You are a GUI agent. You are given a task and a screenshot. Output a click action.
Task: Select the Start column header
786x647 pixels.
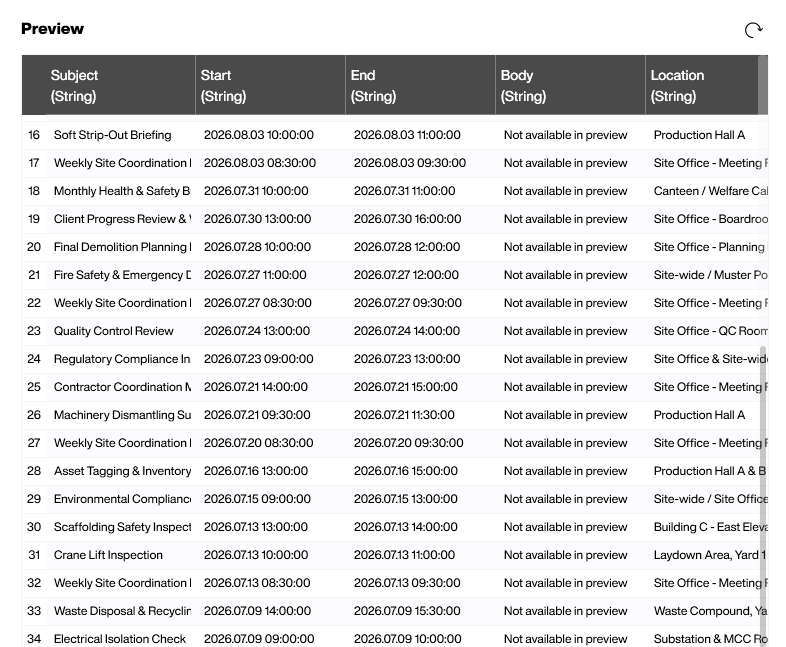(271, 85)
